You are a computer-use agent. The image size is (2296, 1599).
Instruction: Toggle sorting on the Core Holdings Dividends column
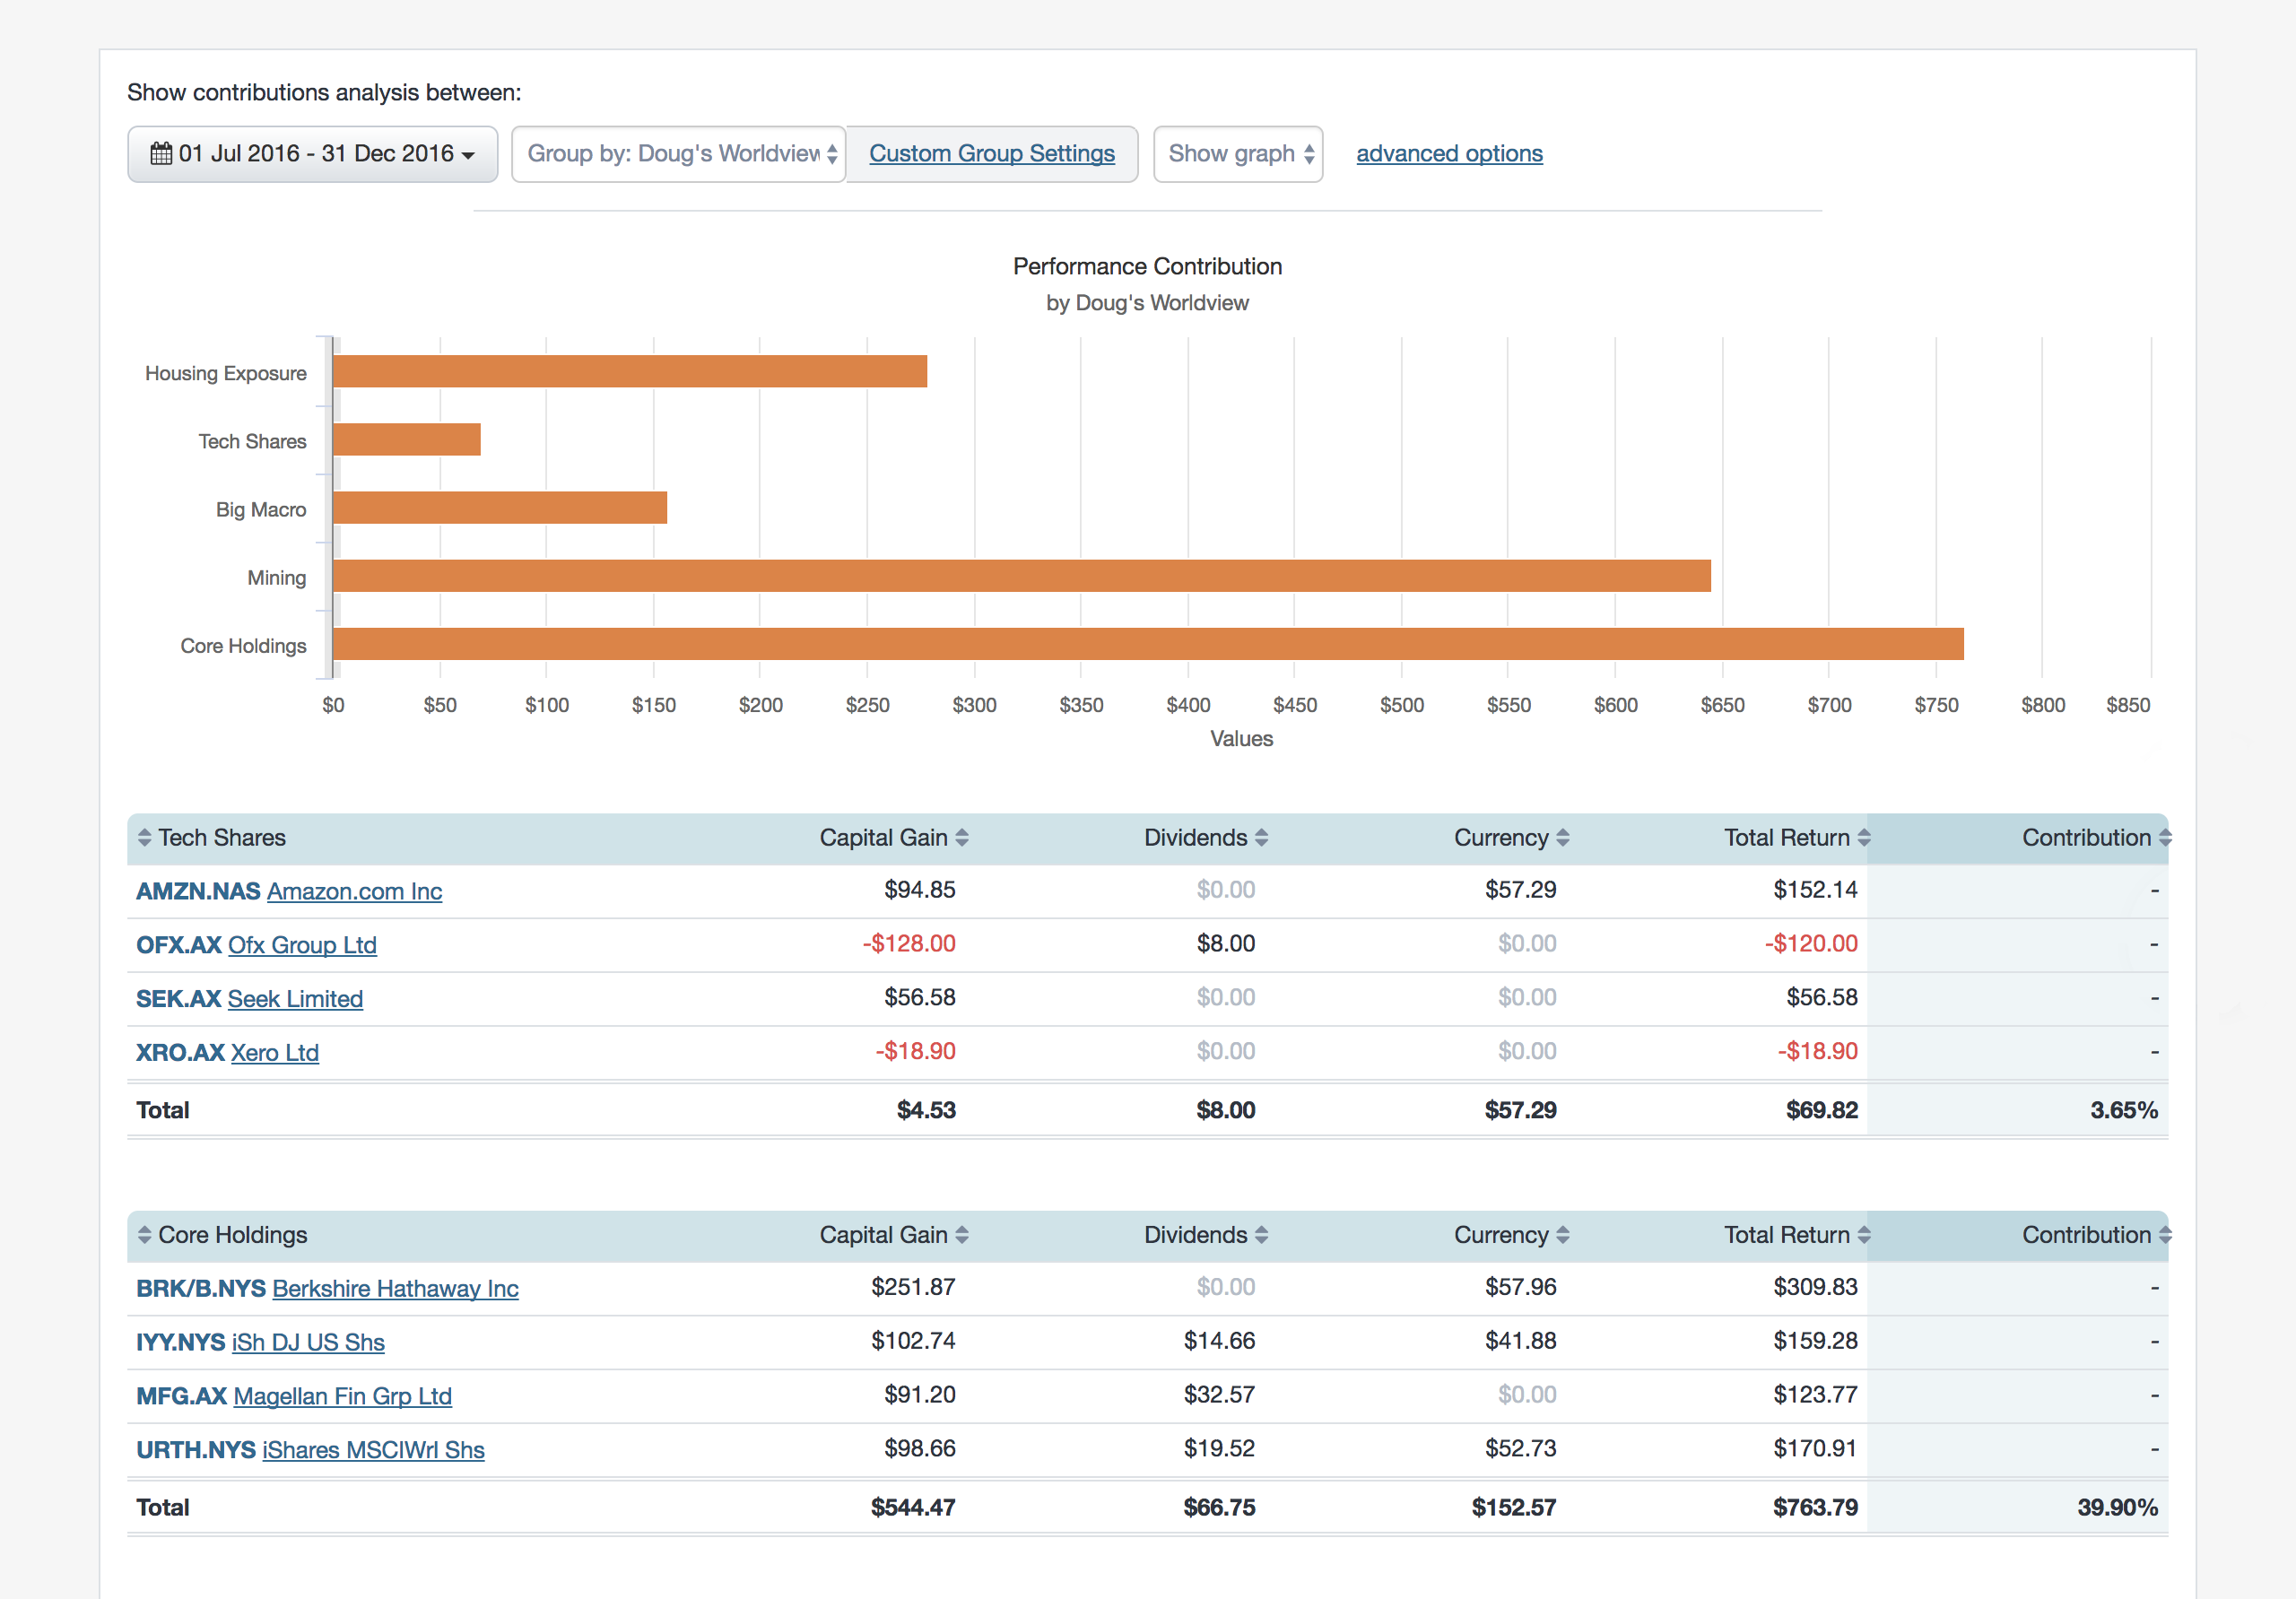pyautogui.click(x=1262, y=1234)
